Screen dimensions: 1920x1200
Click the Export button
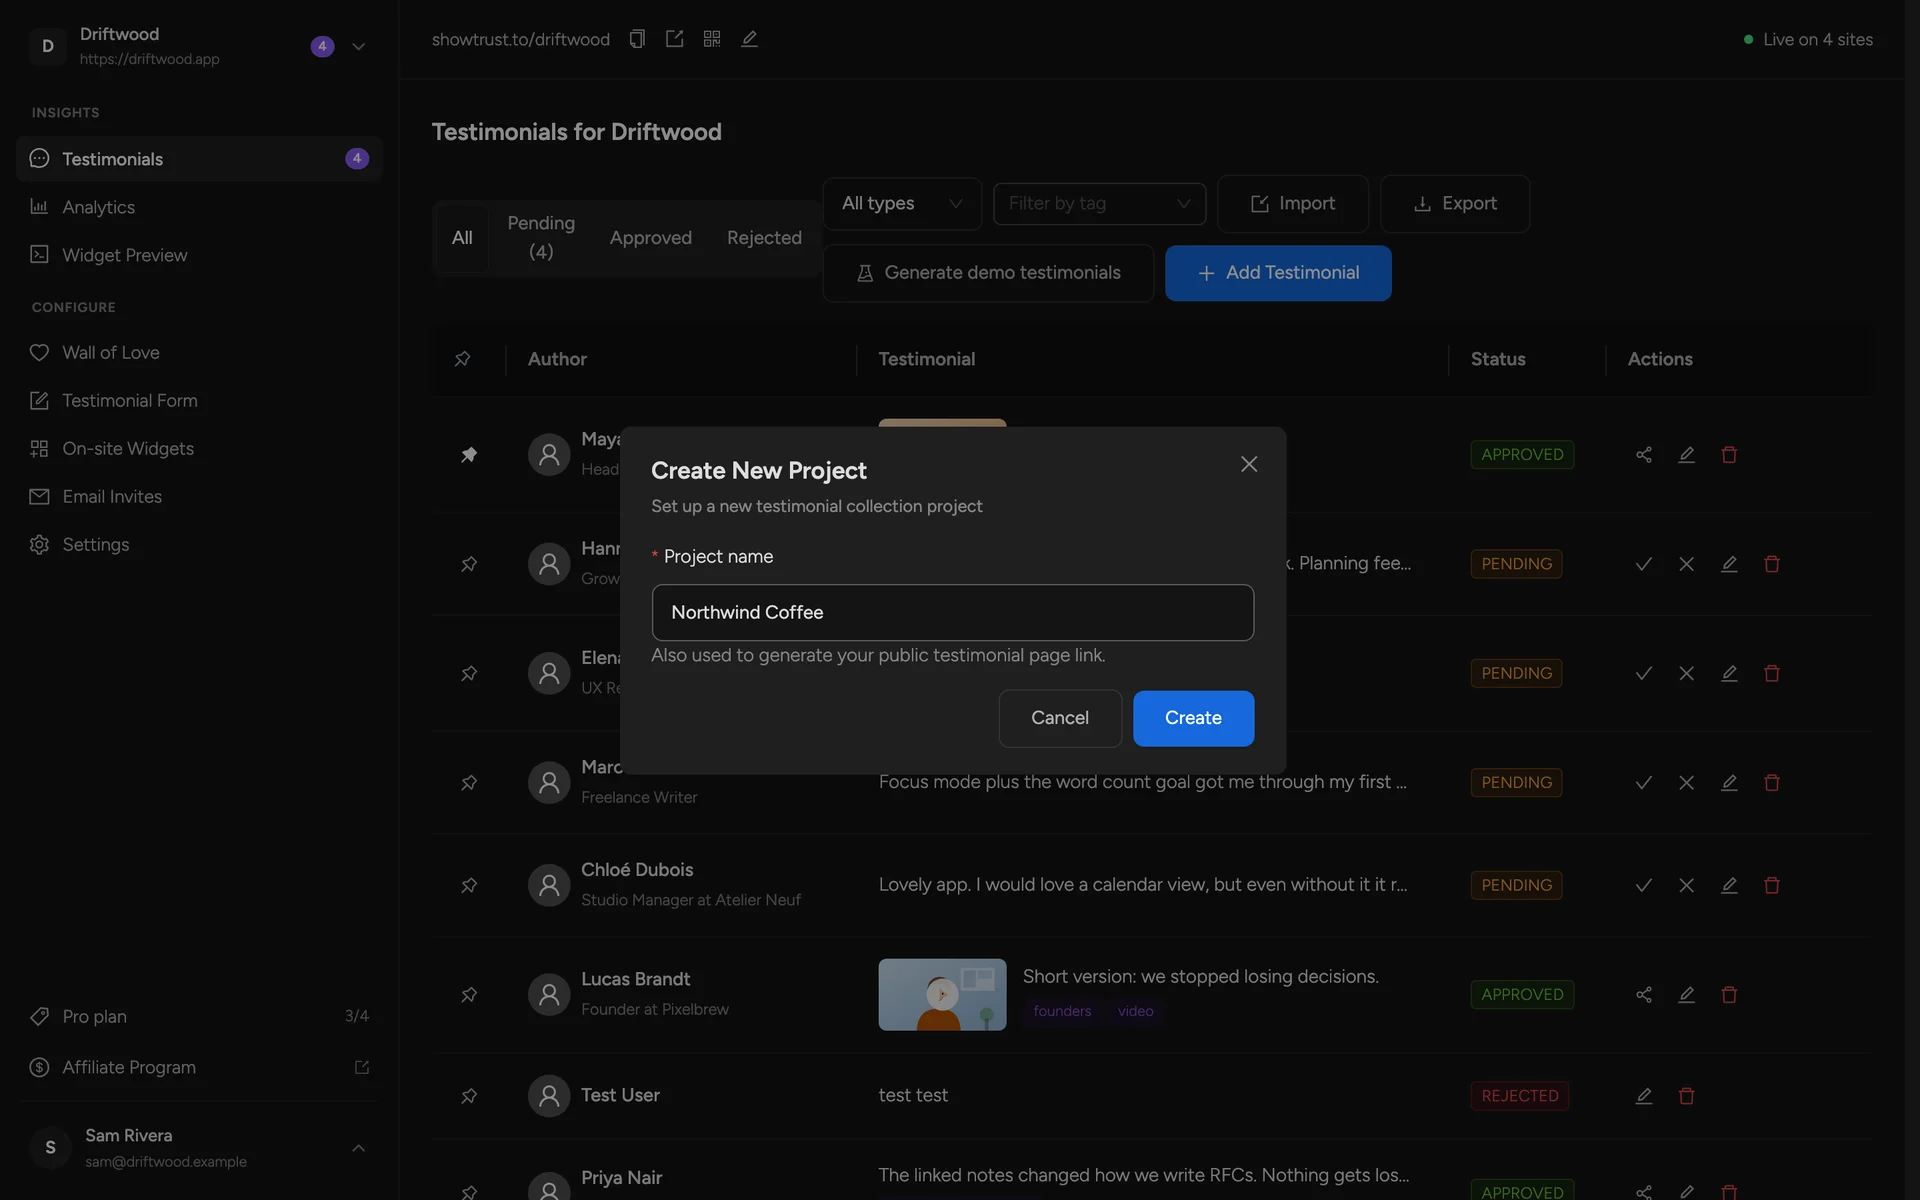click(1455, 204)
